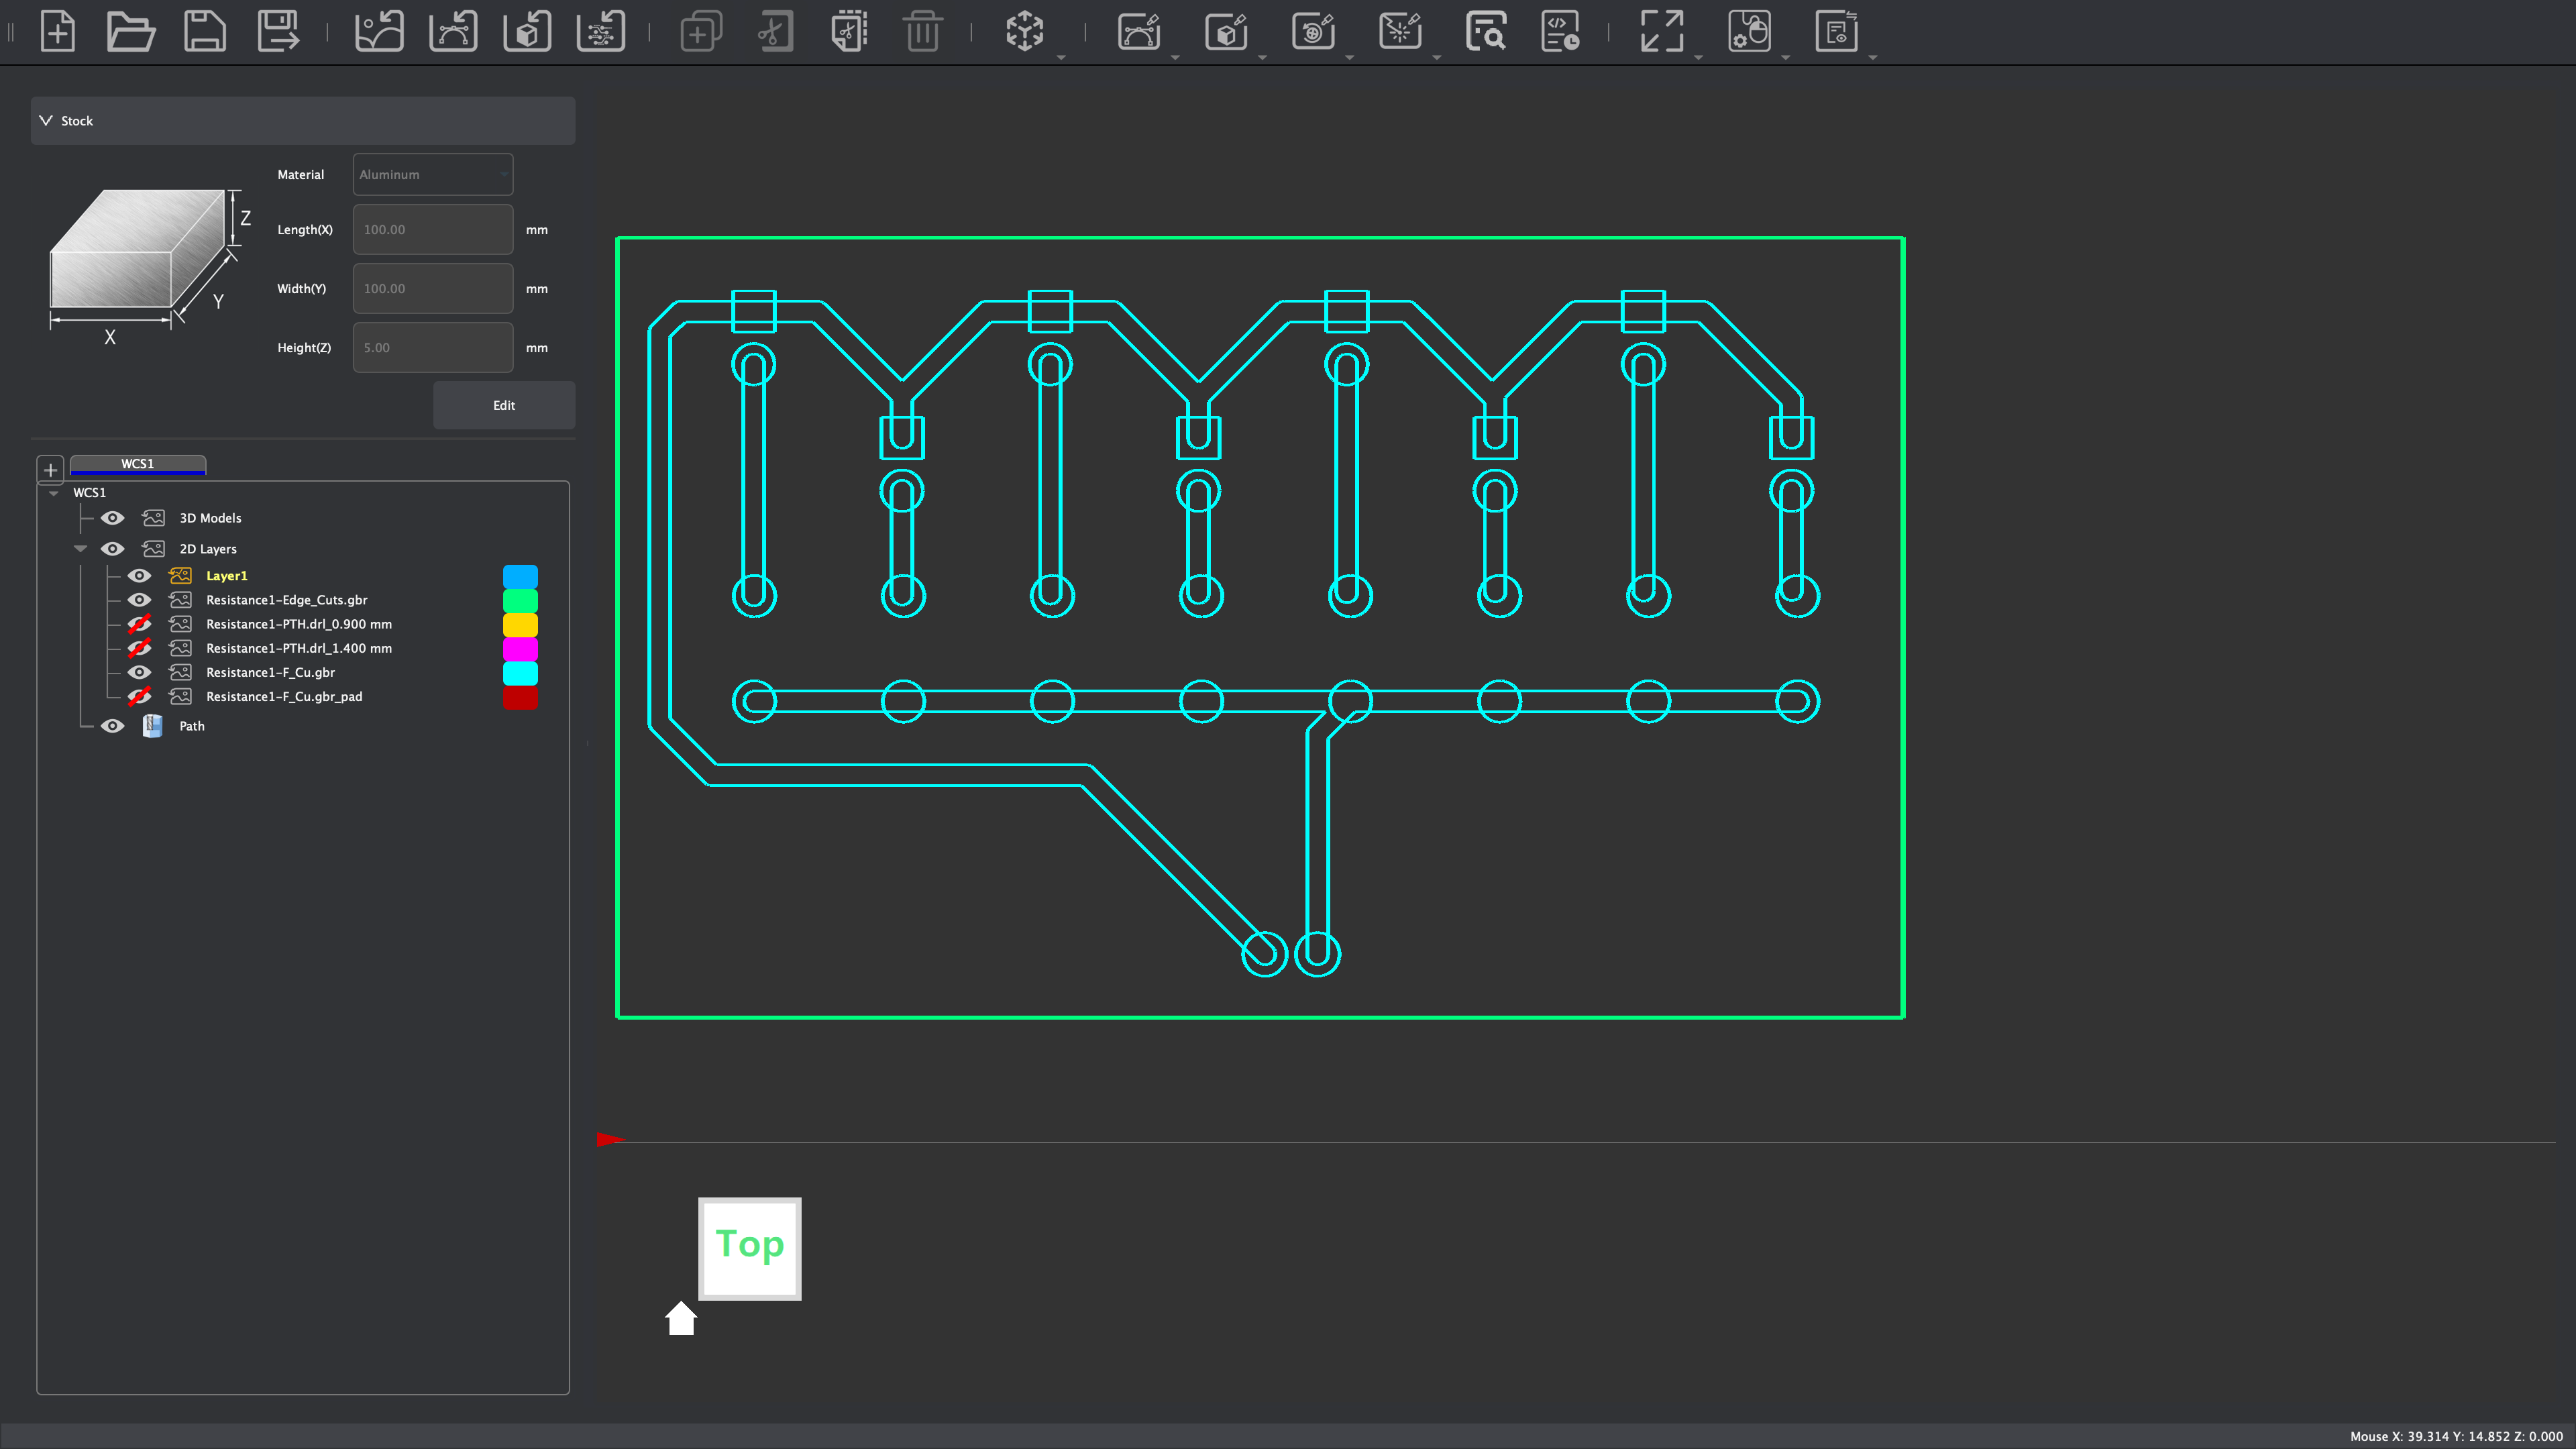Open the Material dropdown showing Aluminum

point(432,174)
